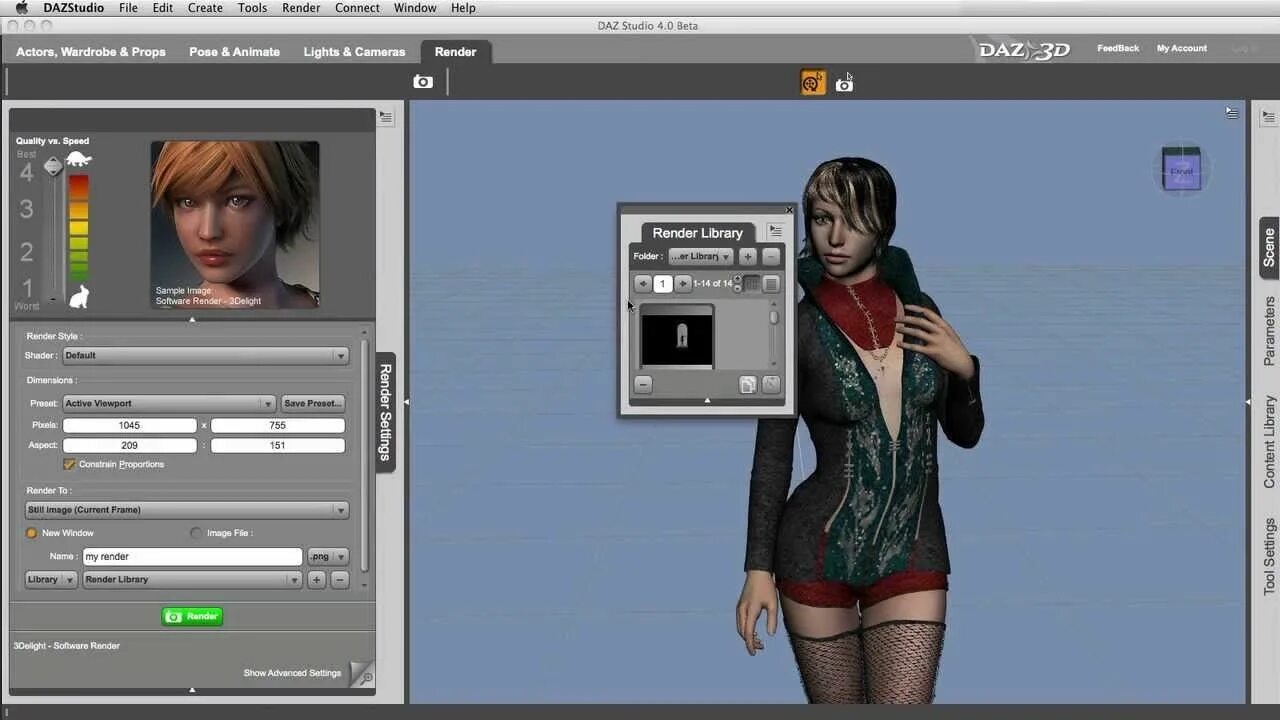The image size is (1280, 720).
Task: Open the Library type dropdown
Action: 51,580
